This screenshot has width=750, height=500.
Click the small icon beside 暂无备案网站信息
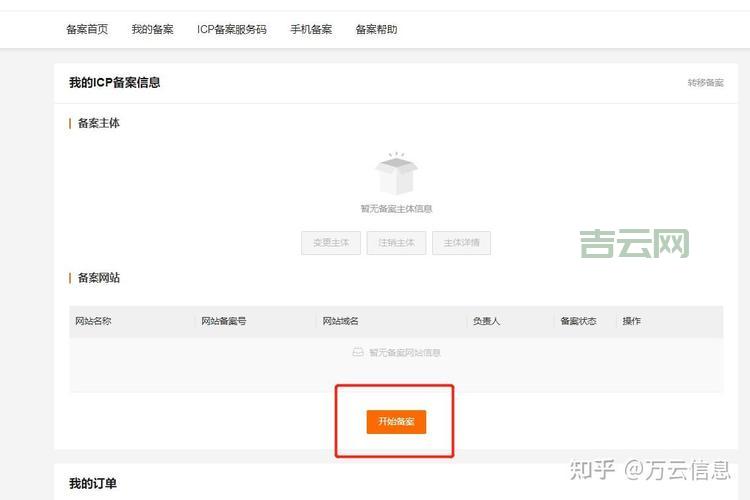pyautogui.click(x=358, y=353)
